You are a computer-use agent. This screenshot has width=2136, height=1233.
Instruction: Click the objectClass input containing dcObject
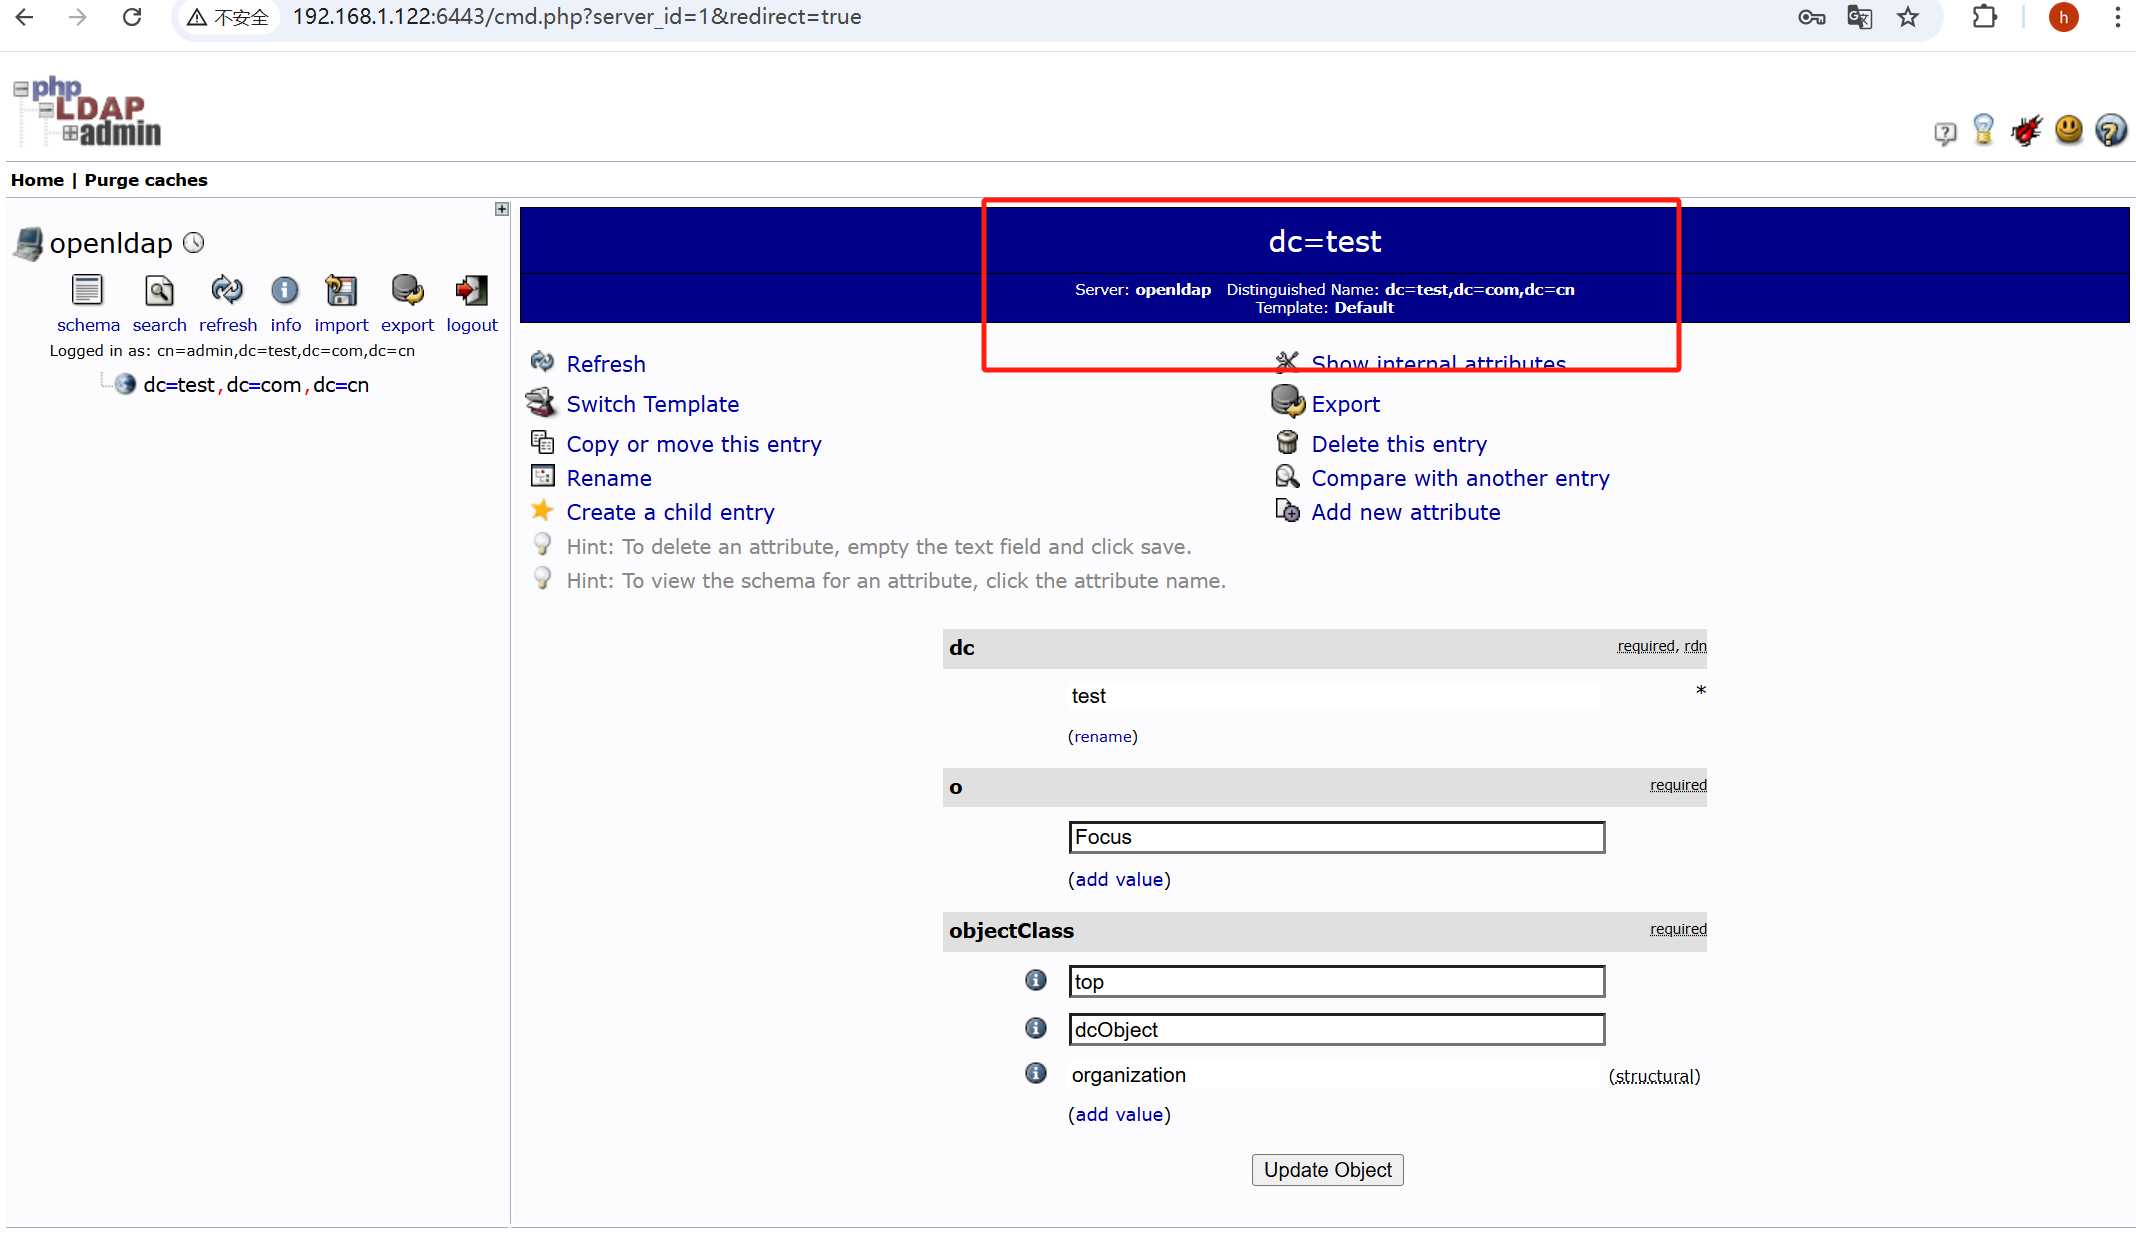pyautogui.click(x=1336, y=1030)
